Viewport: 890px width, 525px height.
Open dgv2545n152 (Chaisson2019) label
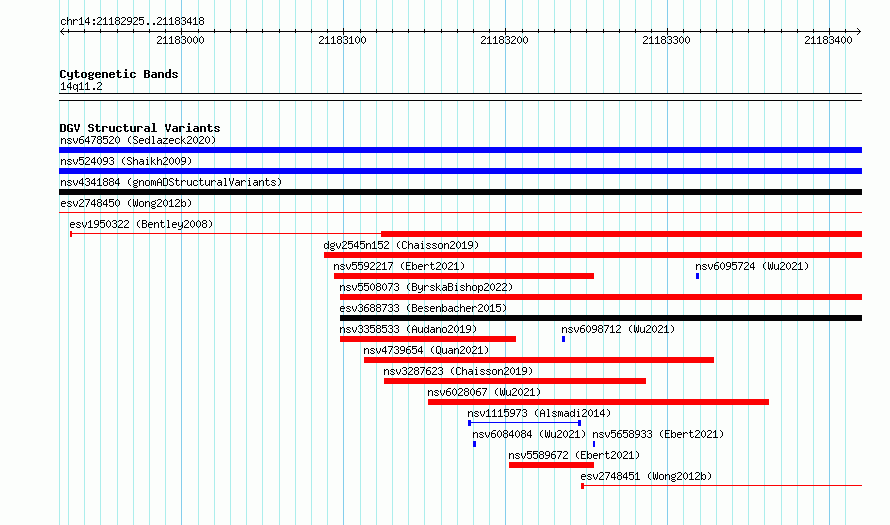401,245
